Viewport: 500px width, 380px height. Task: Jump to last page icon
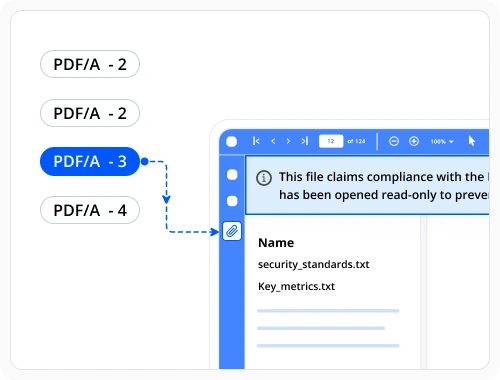(305, 141)
